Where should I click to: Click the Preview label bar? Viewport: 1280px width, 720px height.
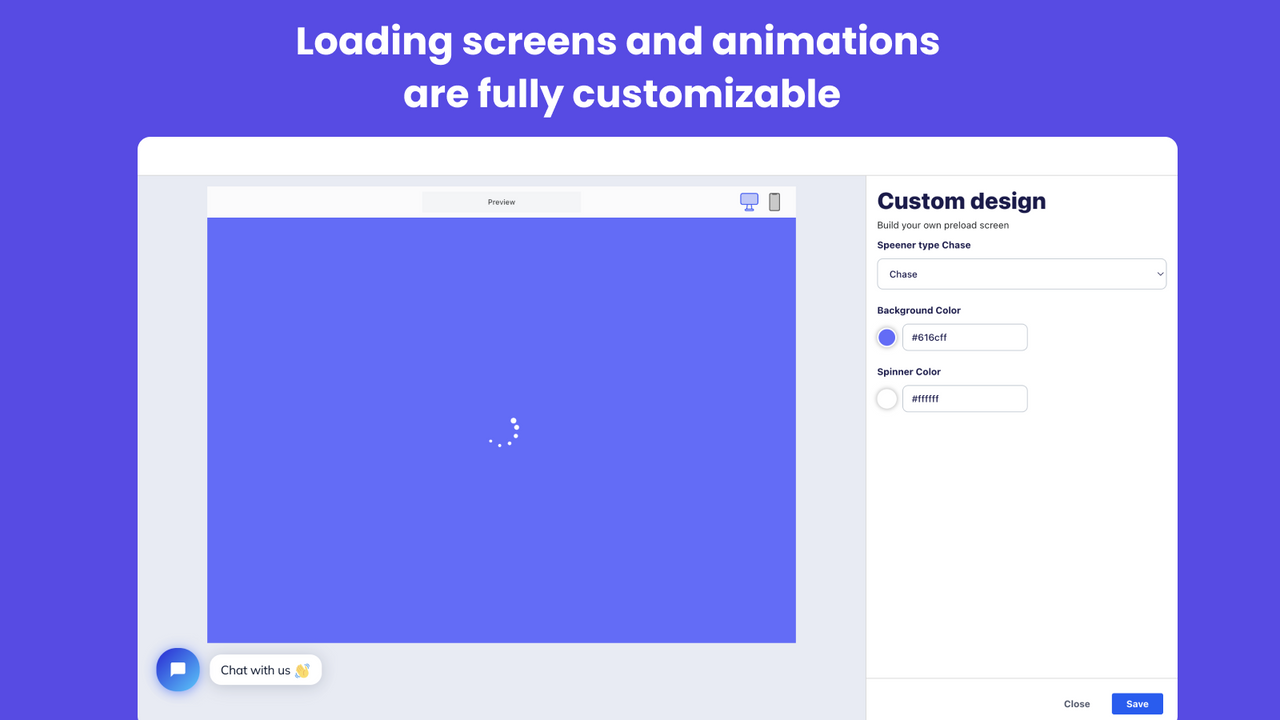pyautogui.click(x=501, y=202)
